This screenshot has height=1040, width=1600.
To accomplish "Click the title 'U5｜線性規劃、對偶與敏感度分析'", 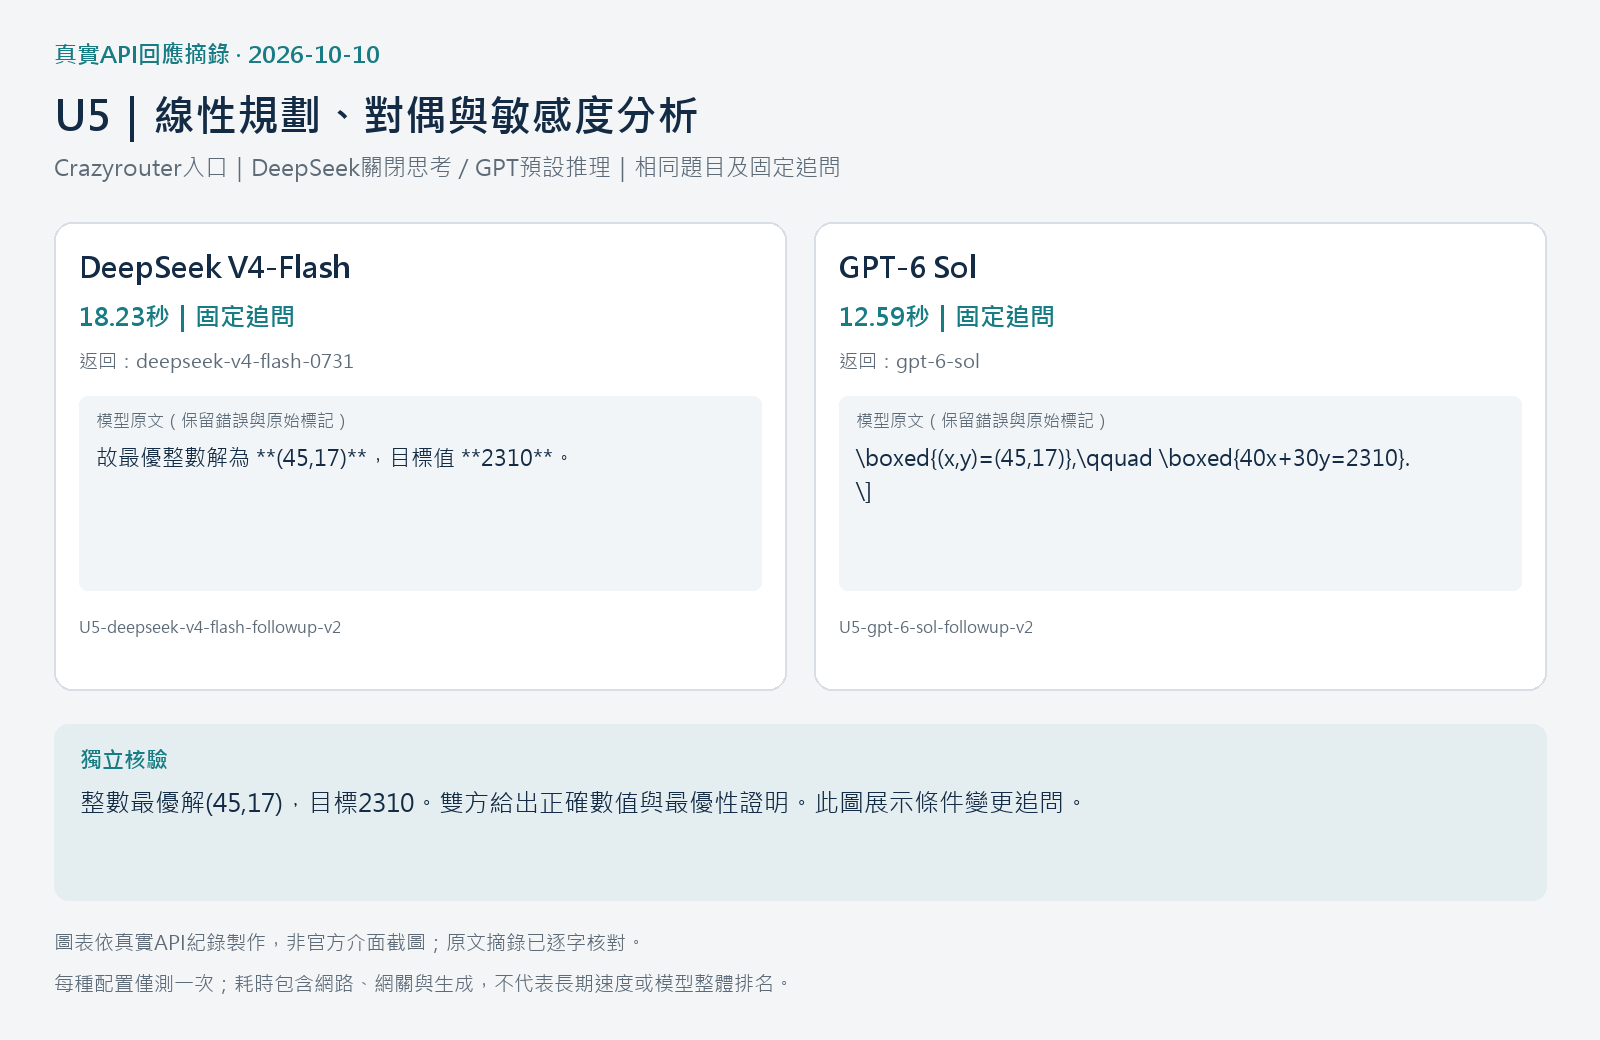I will pyautogui.click(x=376, y=116).
